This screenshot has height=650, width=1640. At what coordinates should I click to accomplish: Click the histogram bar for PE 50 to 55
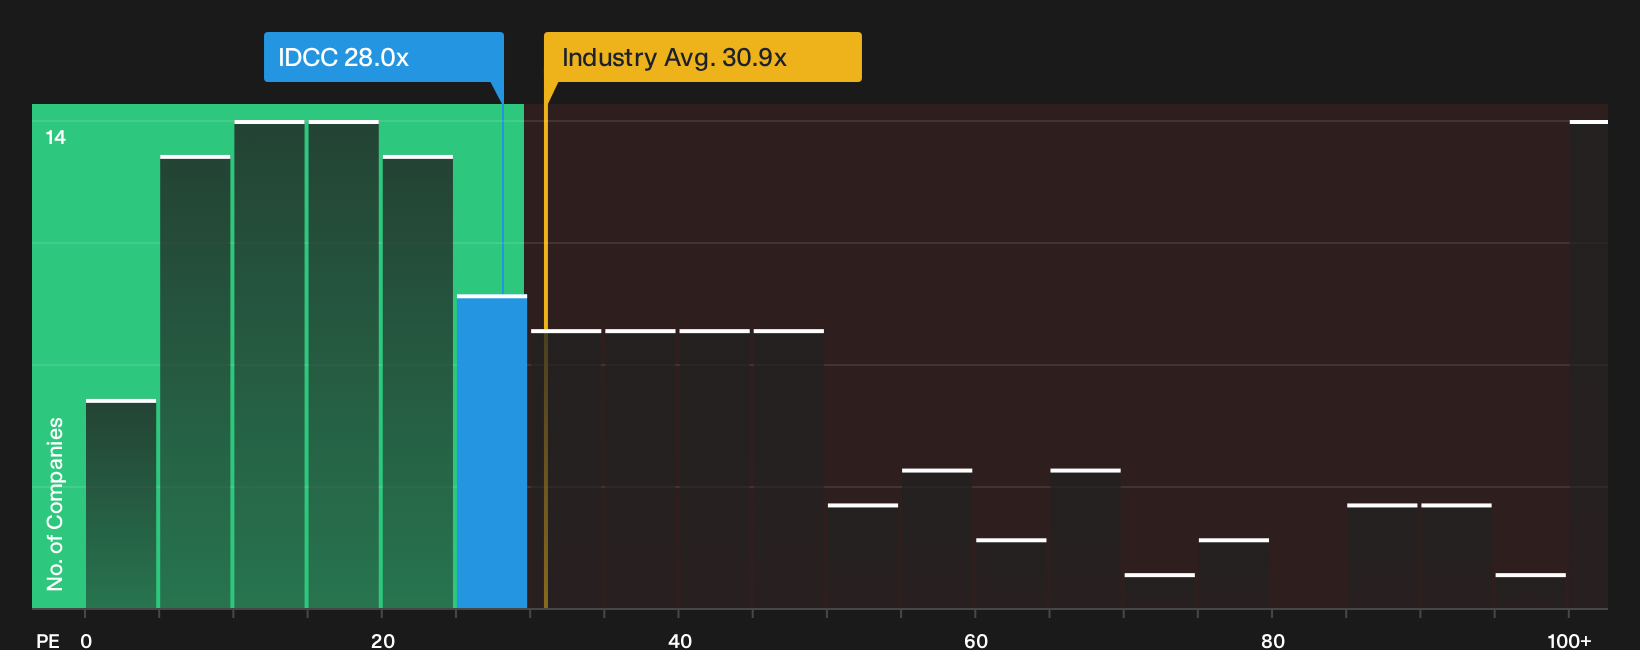[x=863, y=556]
